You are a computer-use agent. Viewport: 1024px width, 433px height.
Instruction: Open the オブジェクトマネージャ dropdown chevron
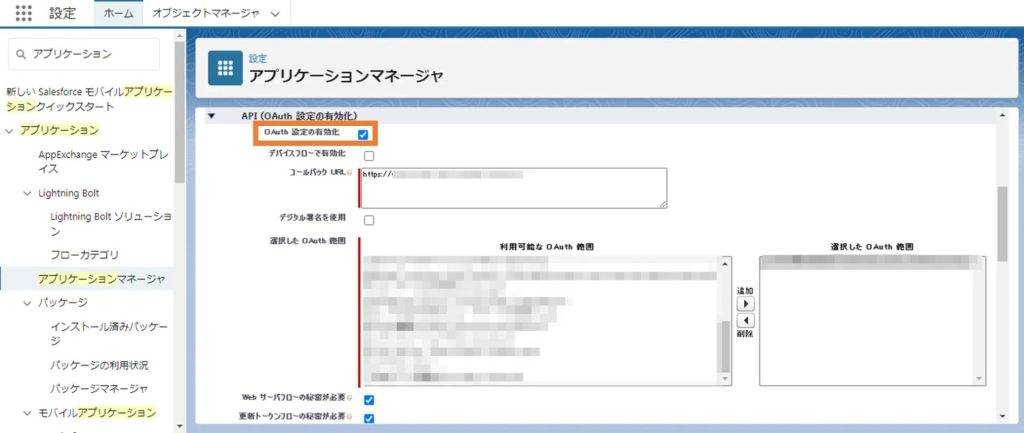pyautogui.click(x=275, y=14)
